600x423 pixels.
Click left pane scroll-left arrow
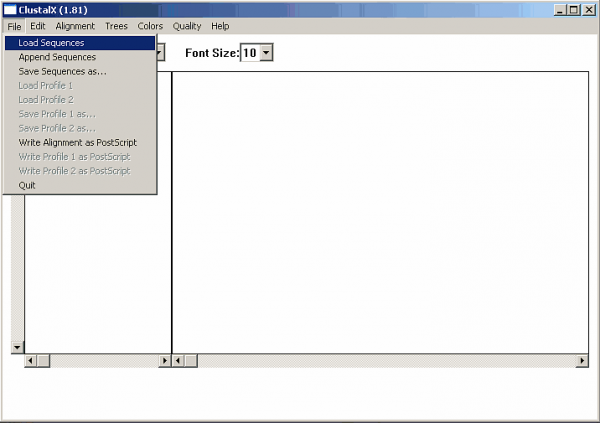point(30,360)
